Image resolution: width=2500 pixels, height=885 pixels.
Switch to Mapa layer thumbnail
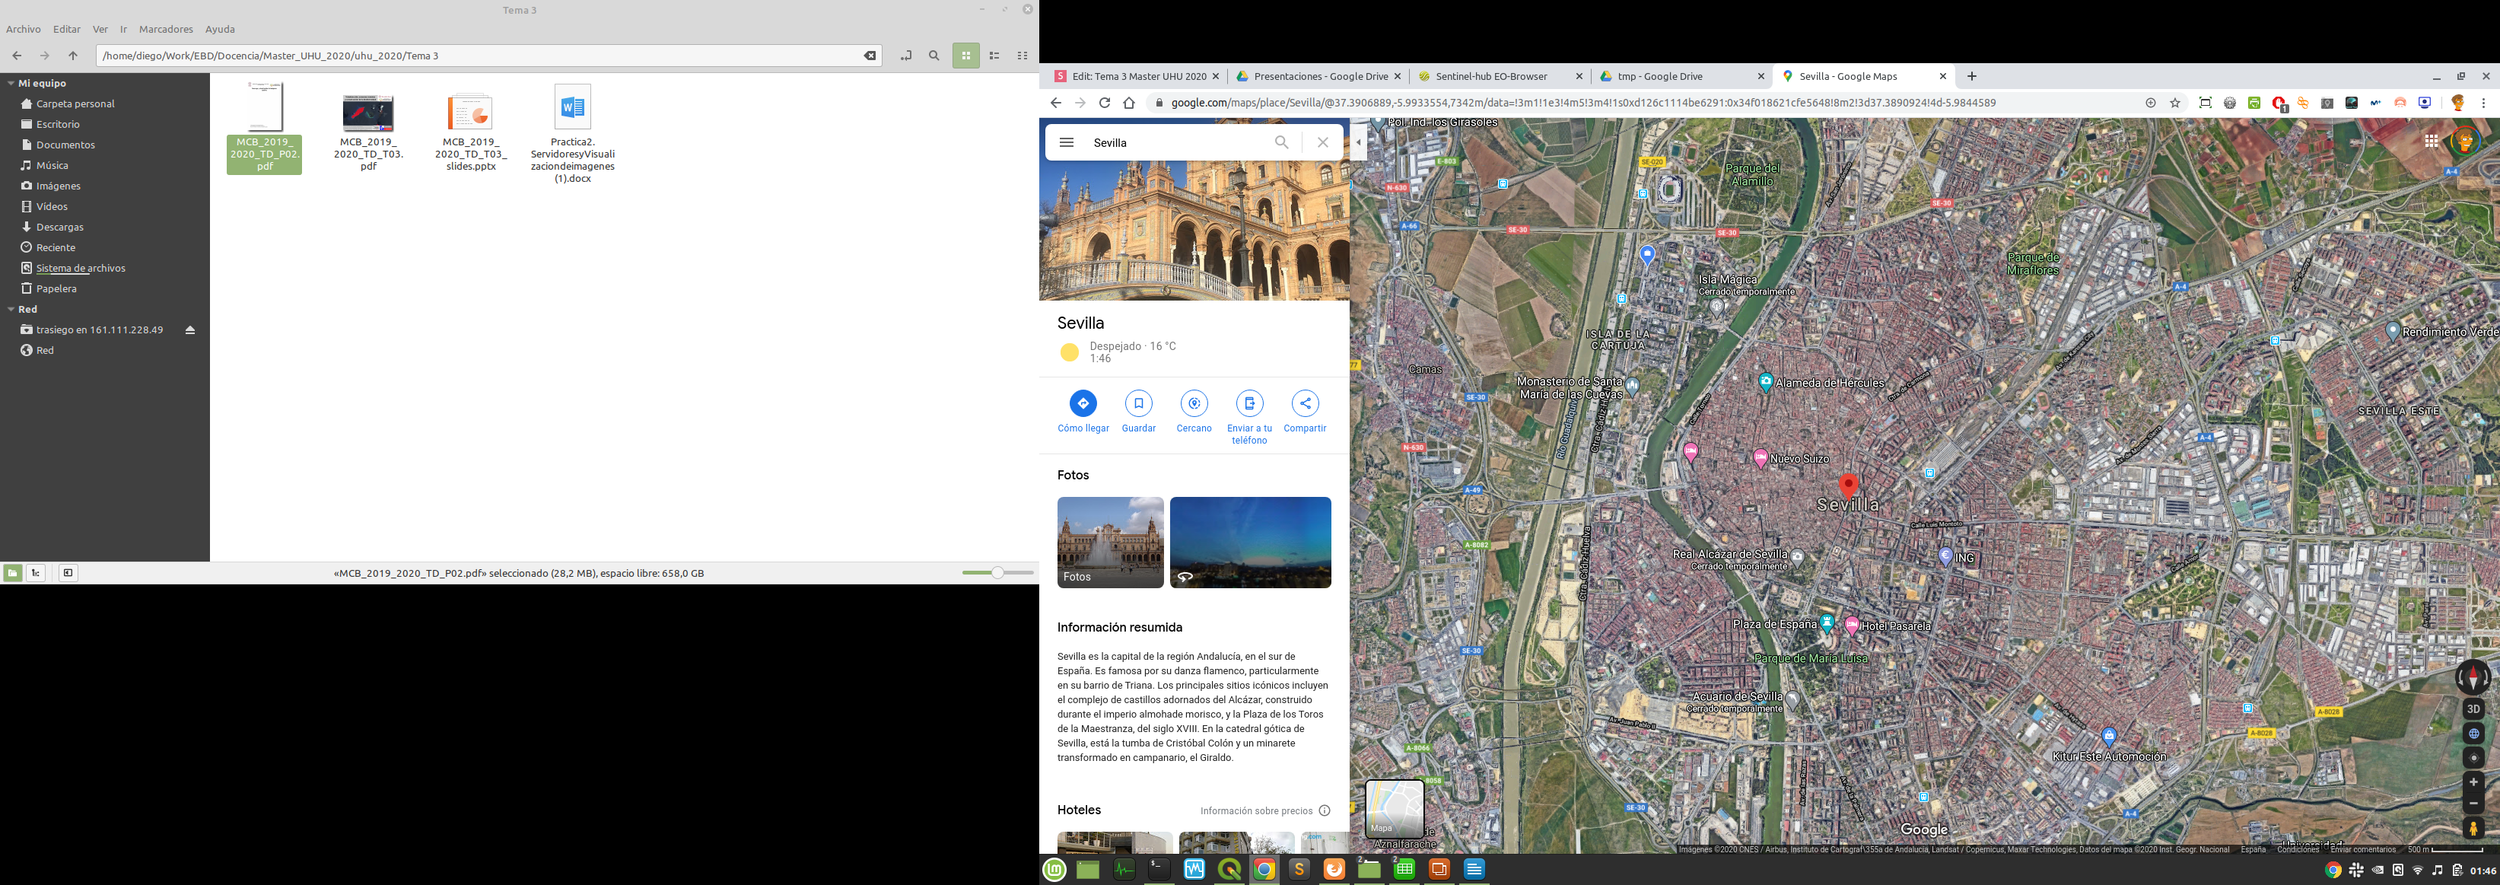[x=1394, y=808]
